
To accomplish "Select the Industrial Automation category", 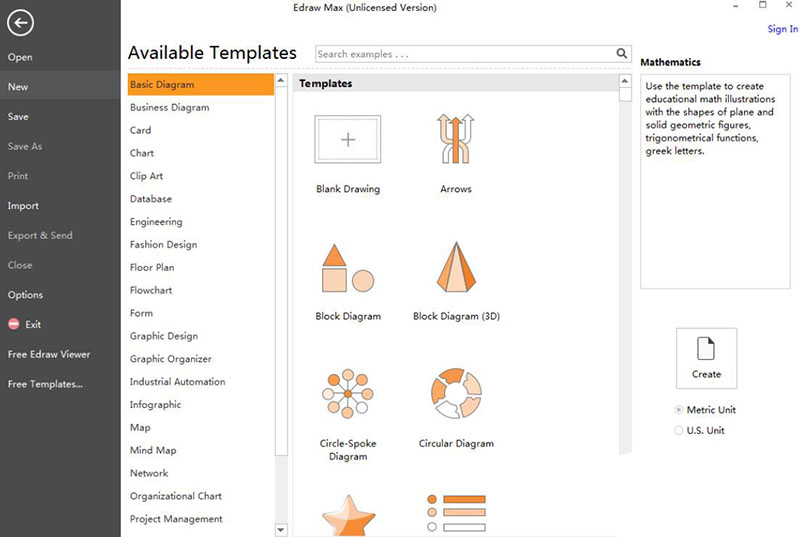I will point(178,381).
